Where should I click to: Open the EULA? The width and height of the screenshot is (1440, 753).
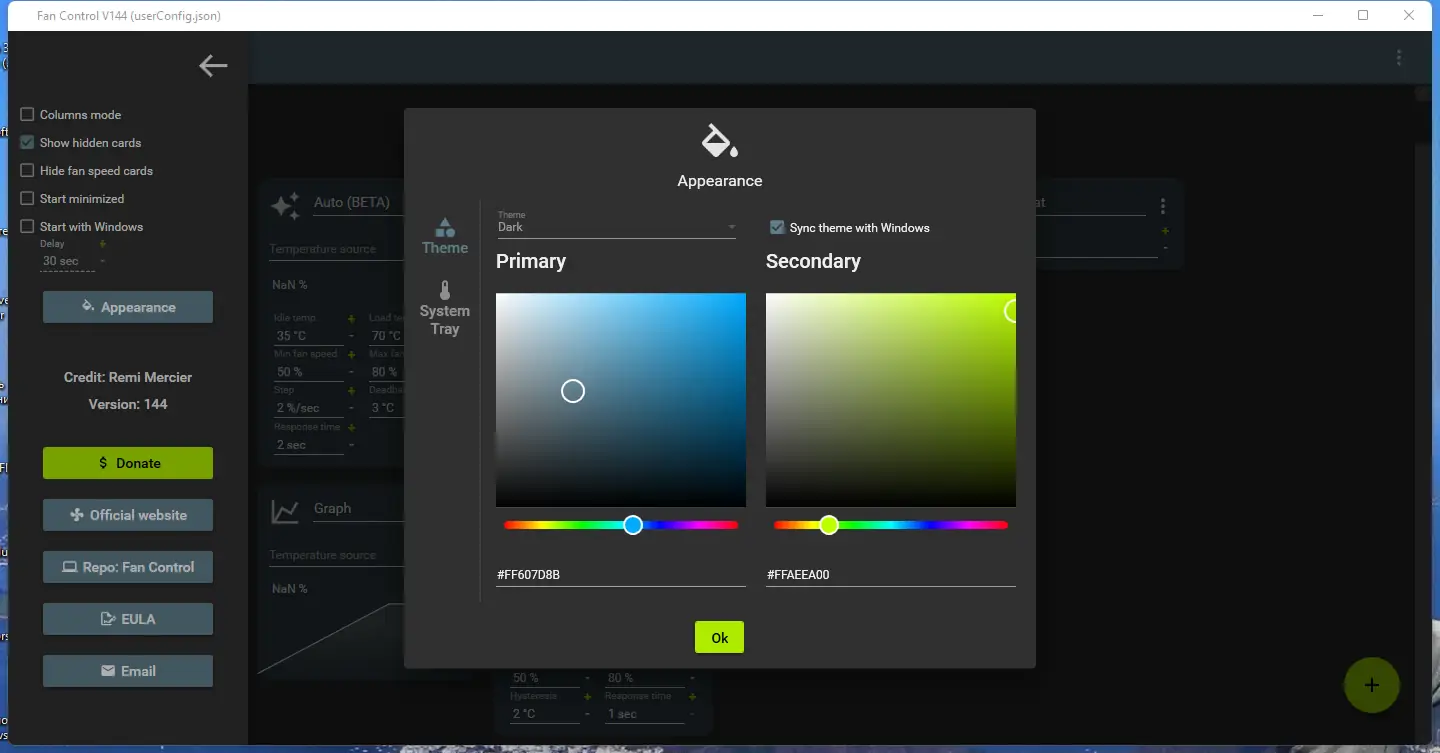(128, 619)
